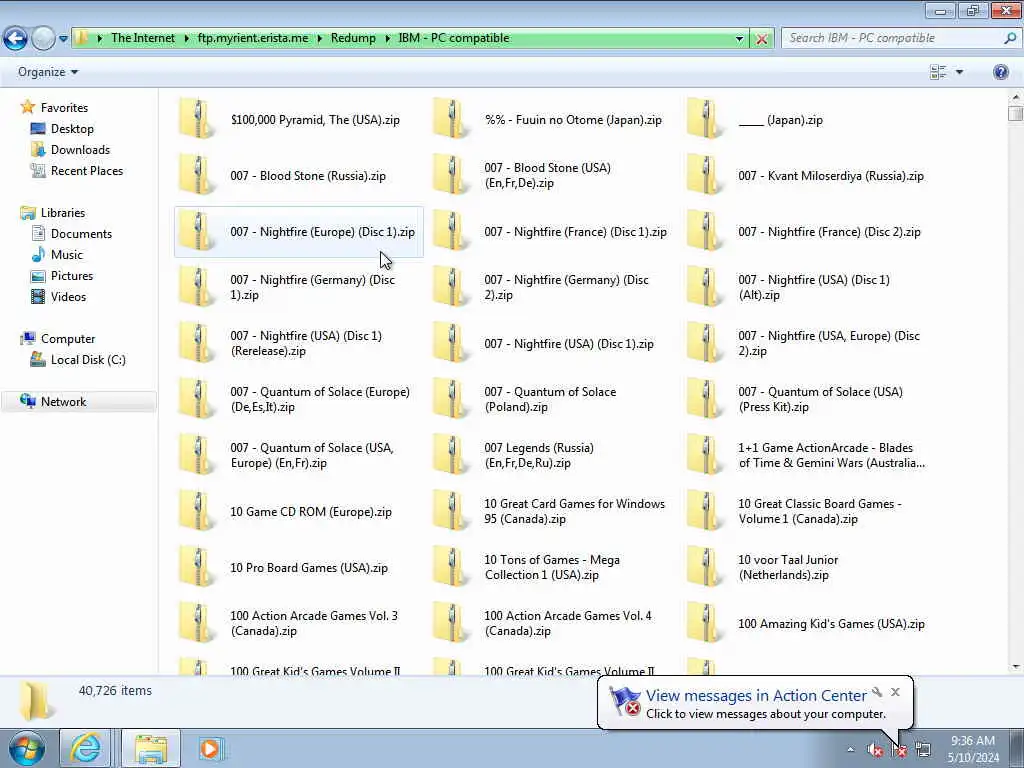Select Libraries in the navigation pane
The height and width of the screenshot is (768, 1024).
[x=63, y=213]
